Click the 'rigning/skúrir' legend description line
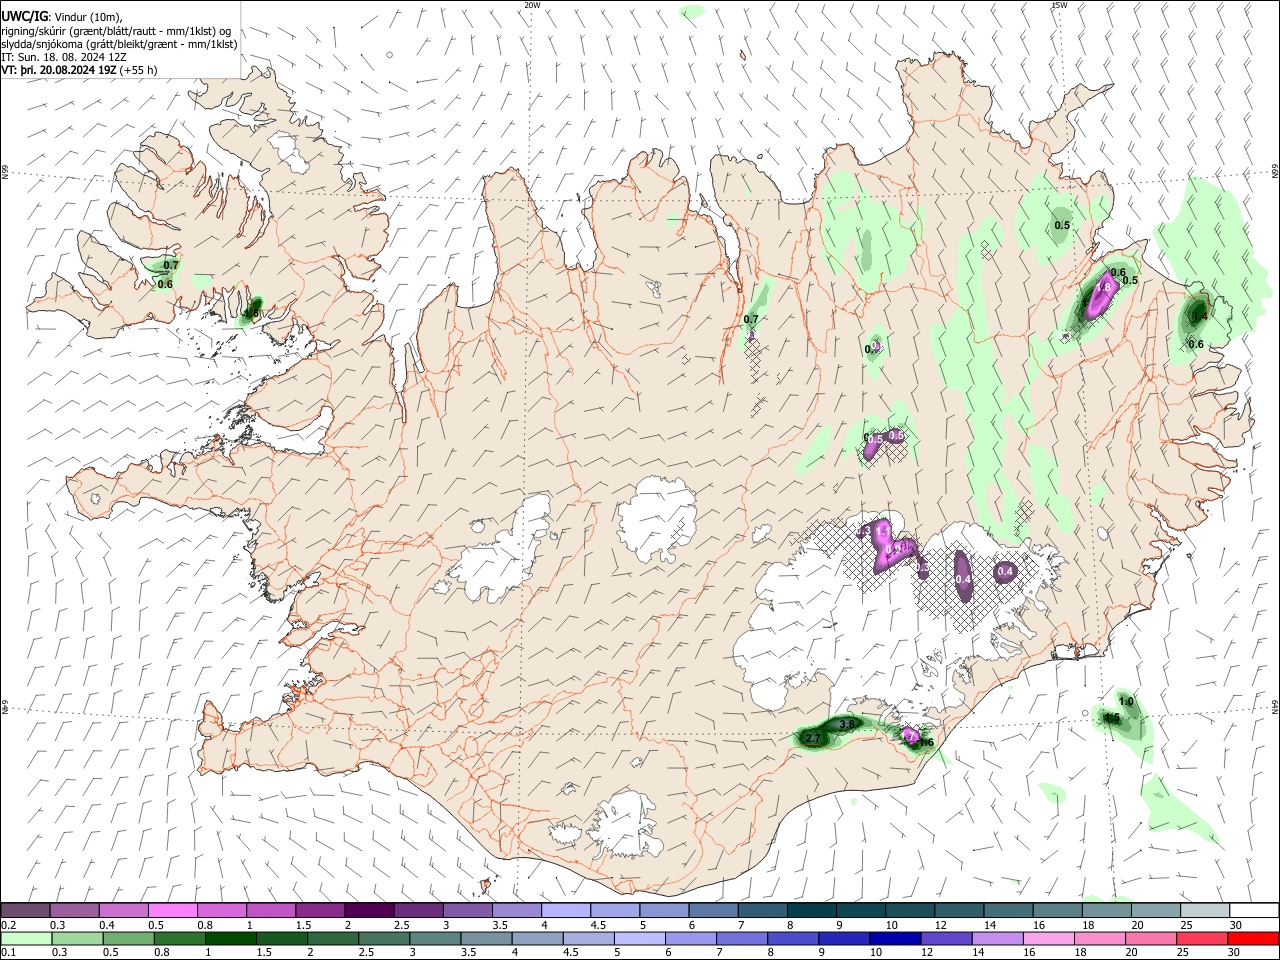Viewport: 1280px width, 960px height. pyautogui.click(x=116, y=30)
